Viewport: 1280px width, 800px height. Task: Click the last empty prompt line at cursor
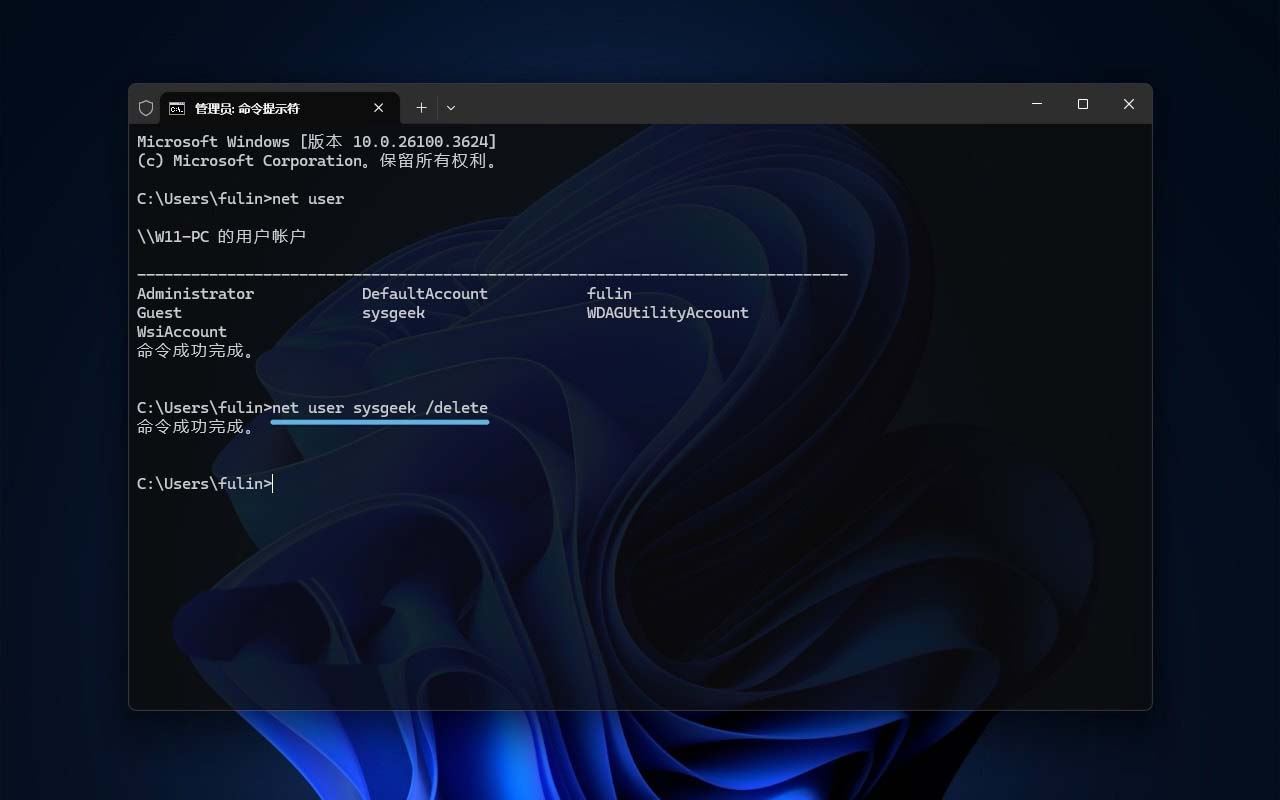point(272,484)
